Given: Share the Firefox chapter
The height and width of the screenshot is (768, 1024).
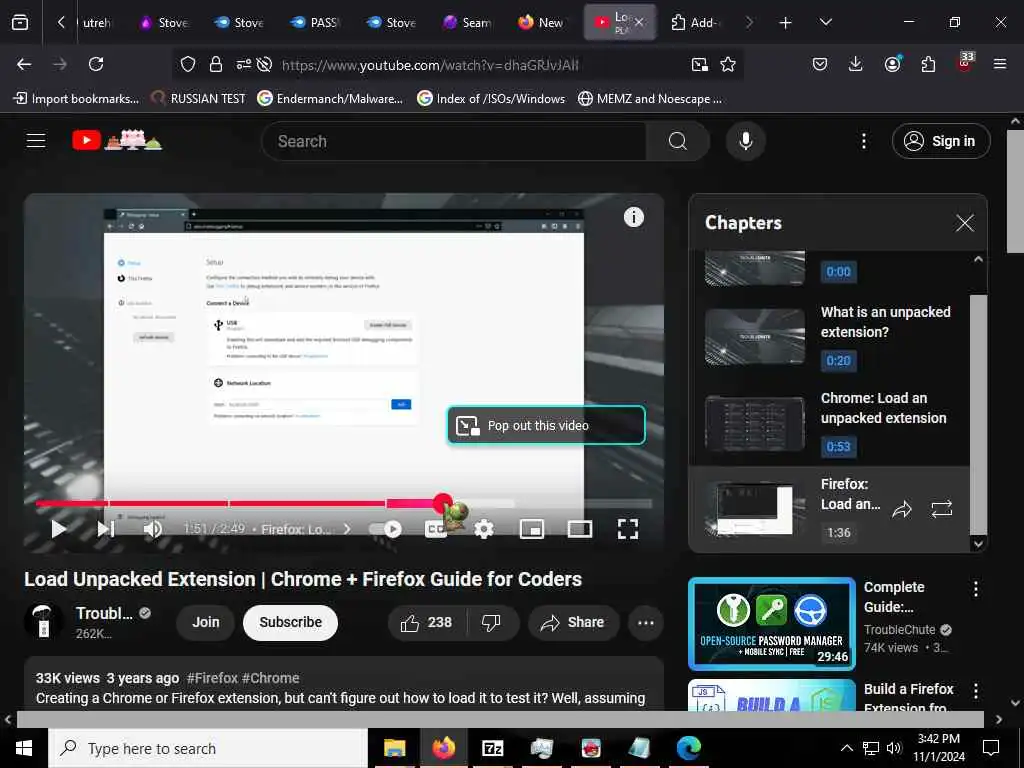Looking at the screenshot, I should point(902,509).
